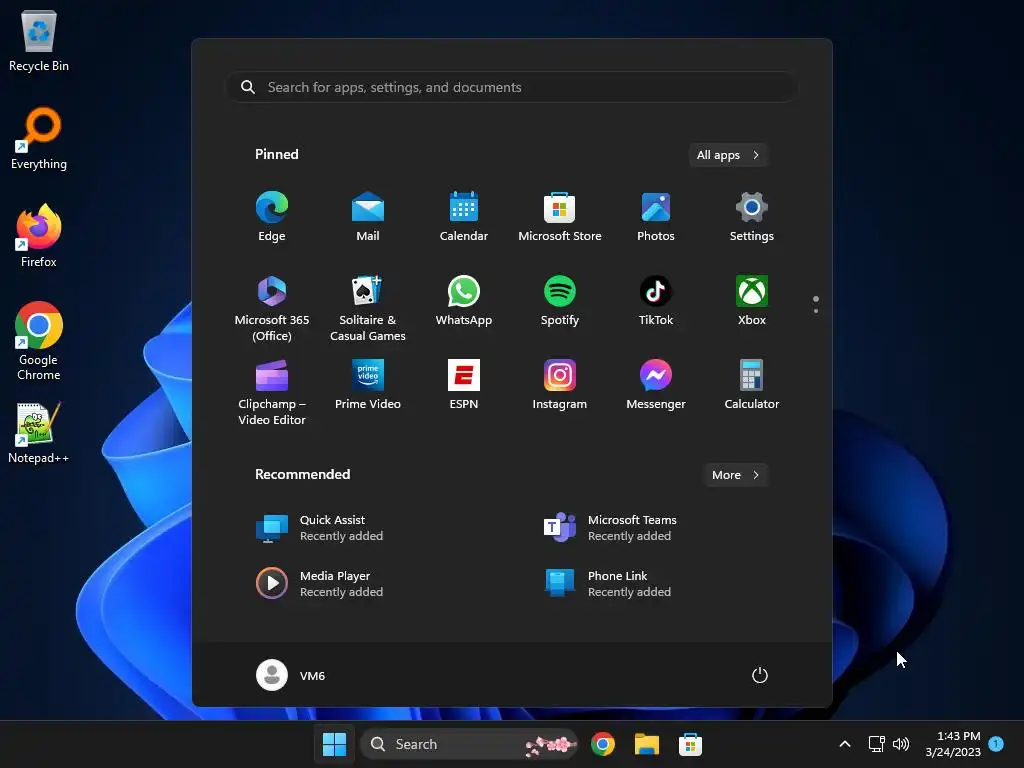Open the Calendar app
The image size is (1024, 768).
(464, 217)
